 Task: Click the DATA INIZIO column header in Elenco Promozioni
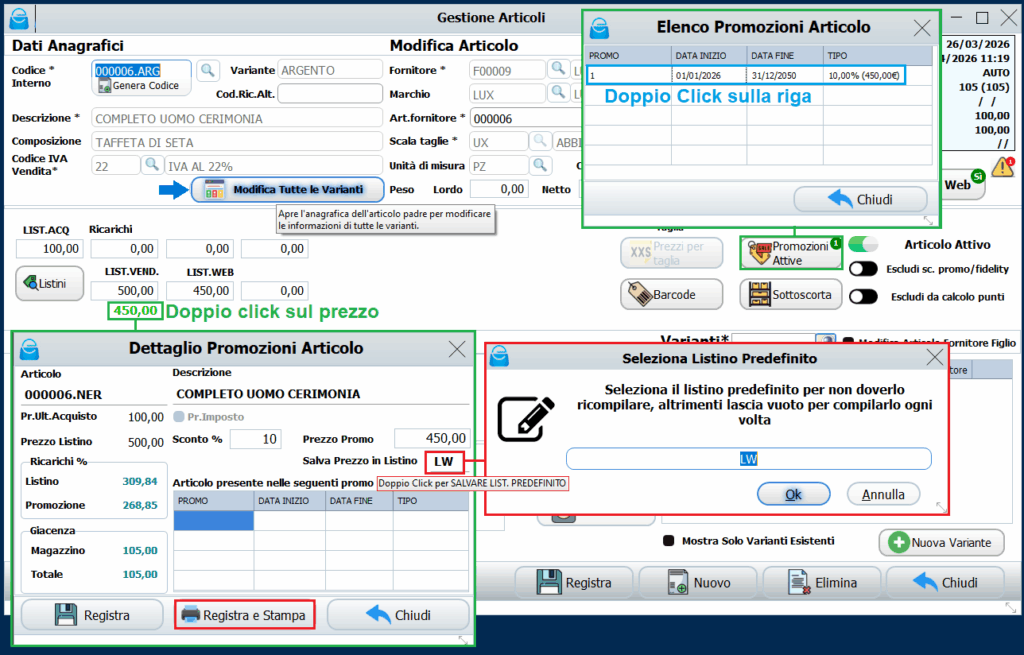pyautogui.click(x=708, y=56)
